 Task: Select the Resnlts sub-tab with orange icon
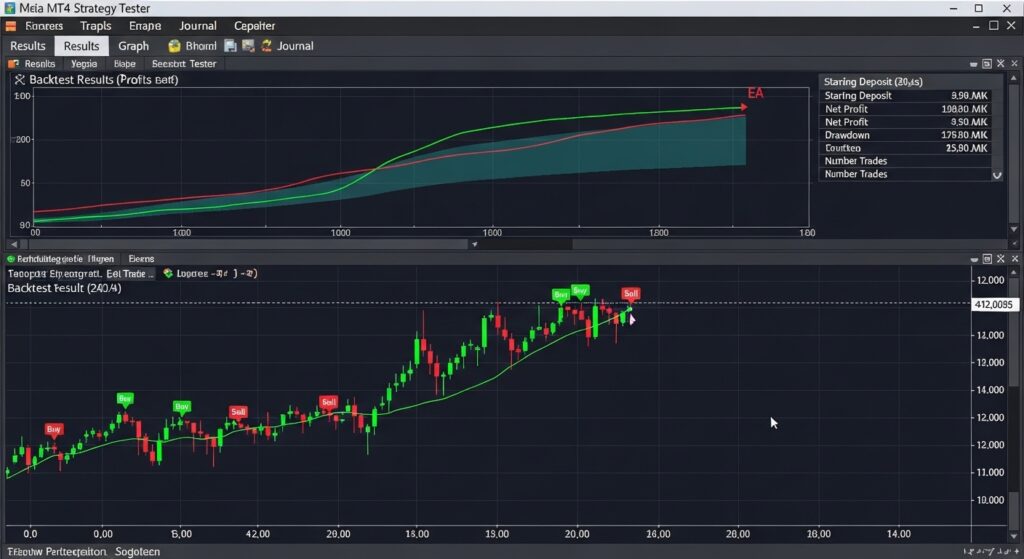pos(32,64)
